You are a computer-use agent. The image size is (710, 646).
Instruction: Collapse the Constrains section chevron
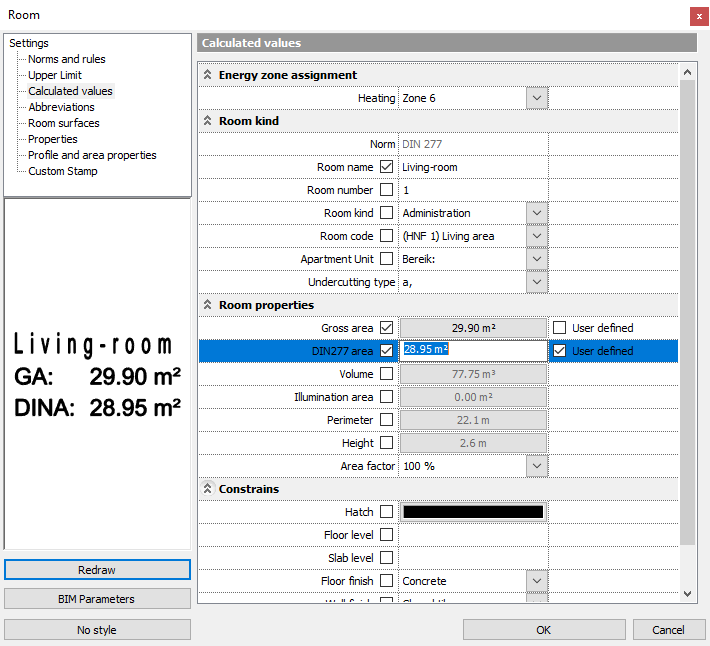point(208,489)
